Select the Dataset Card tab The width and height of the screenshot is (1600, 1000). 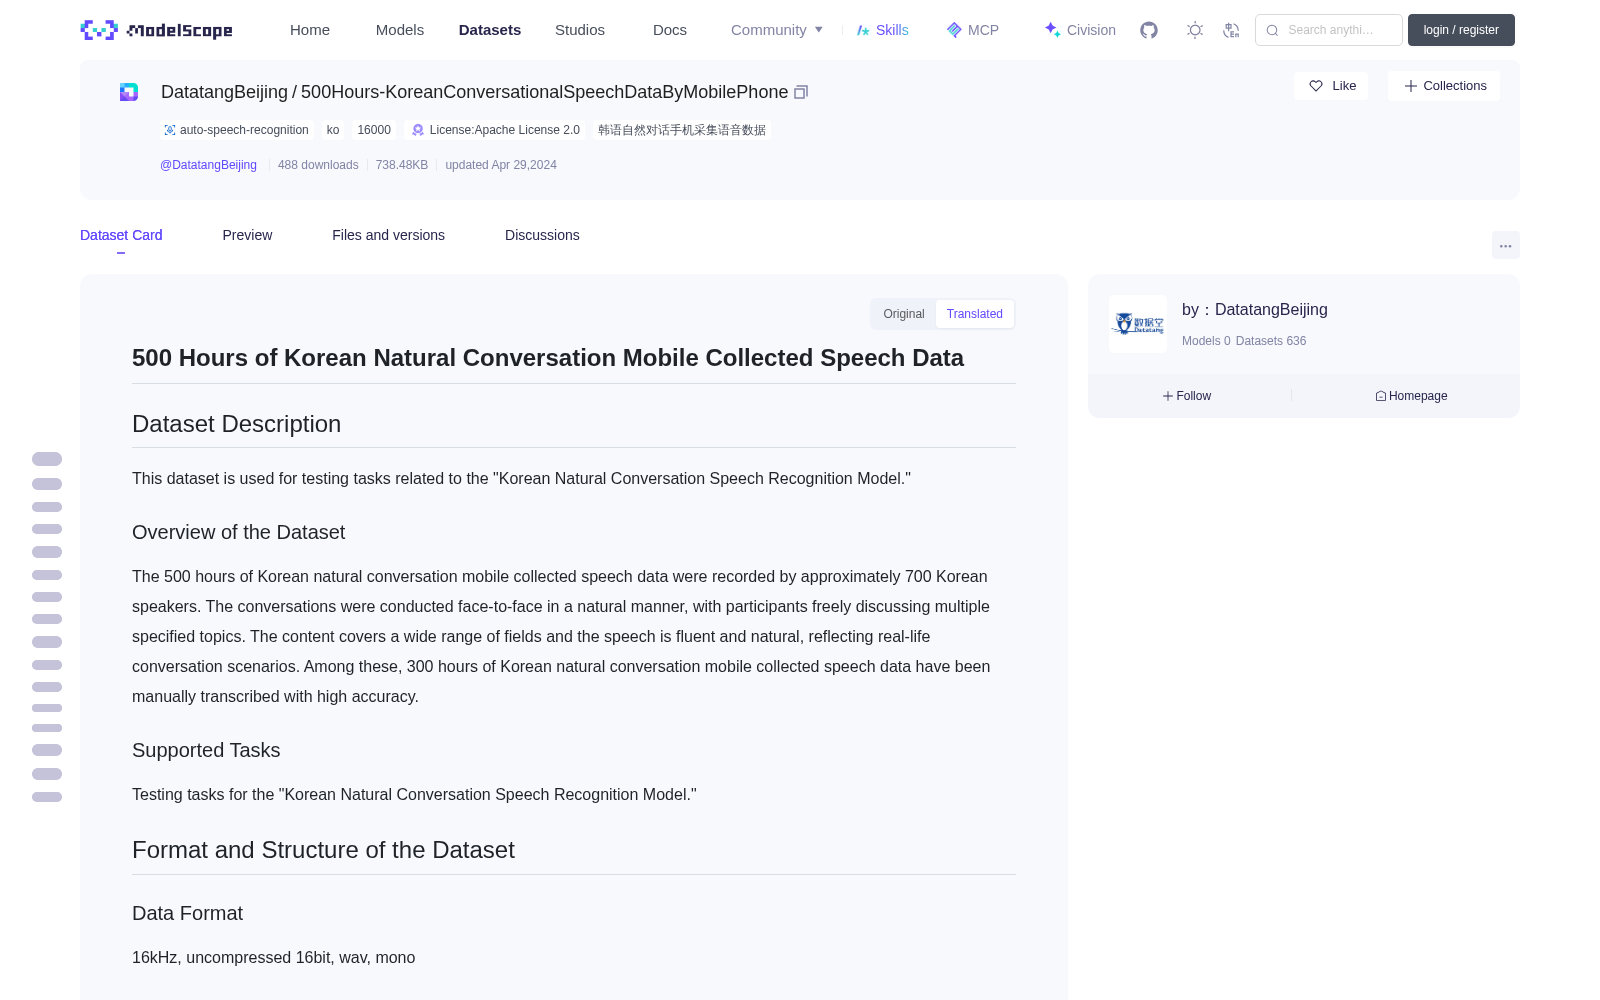[121, 235]
